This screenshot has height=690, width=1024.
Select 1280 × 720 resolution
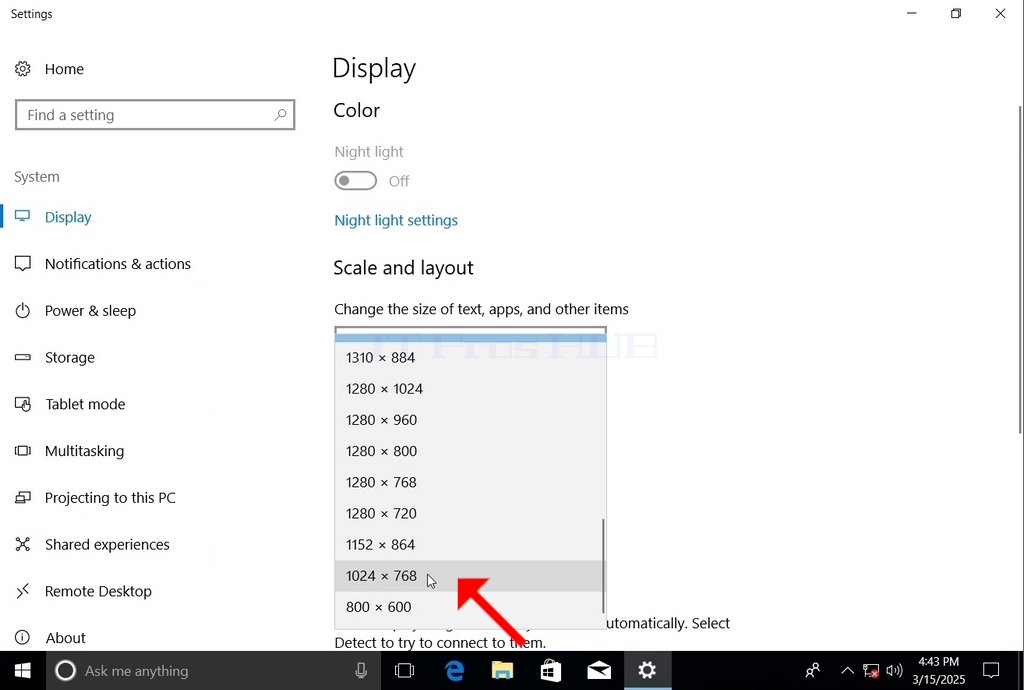point(470,514)
